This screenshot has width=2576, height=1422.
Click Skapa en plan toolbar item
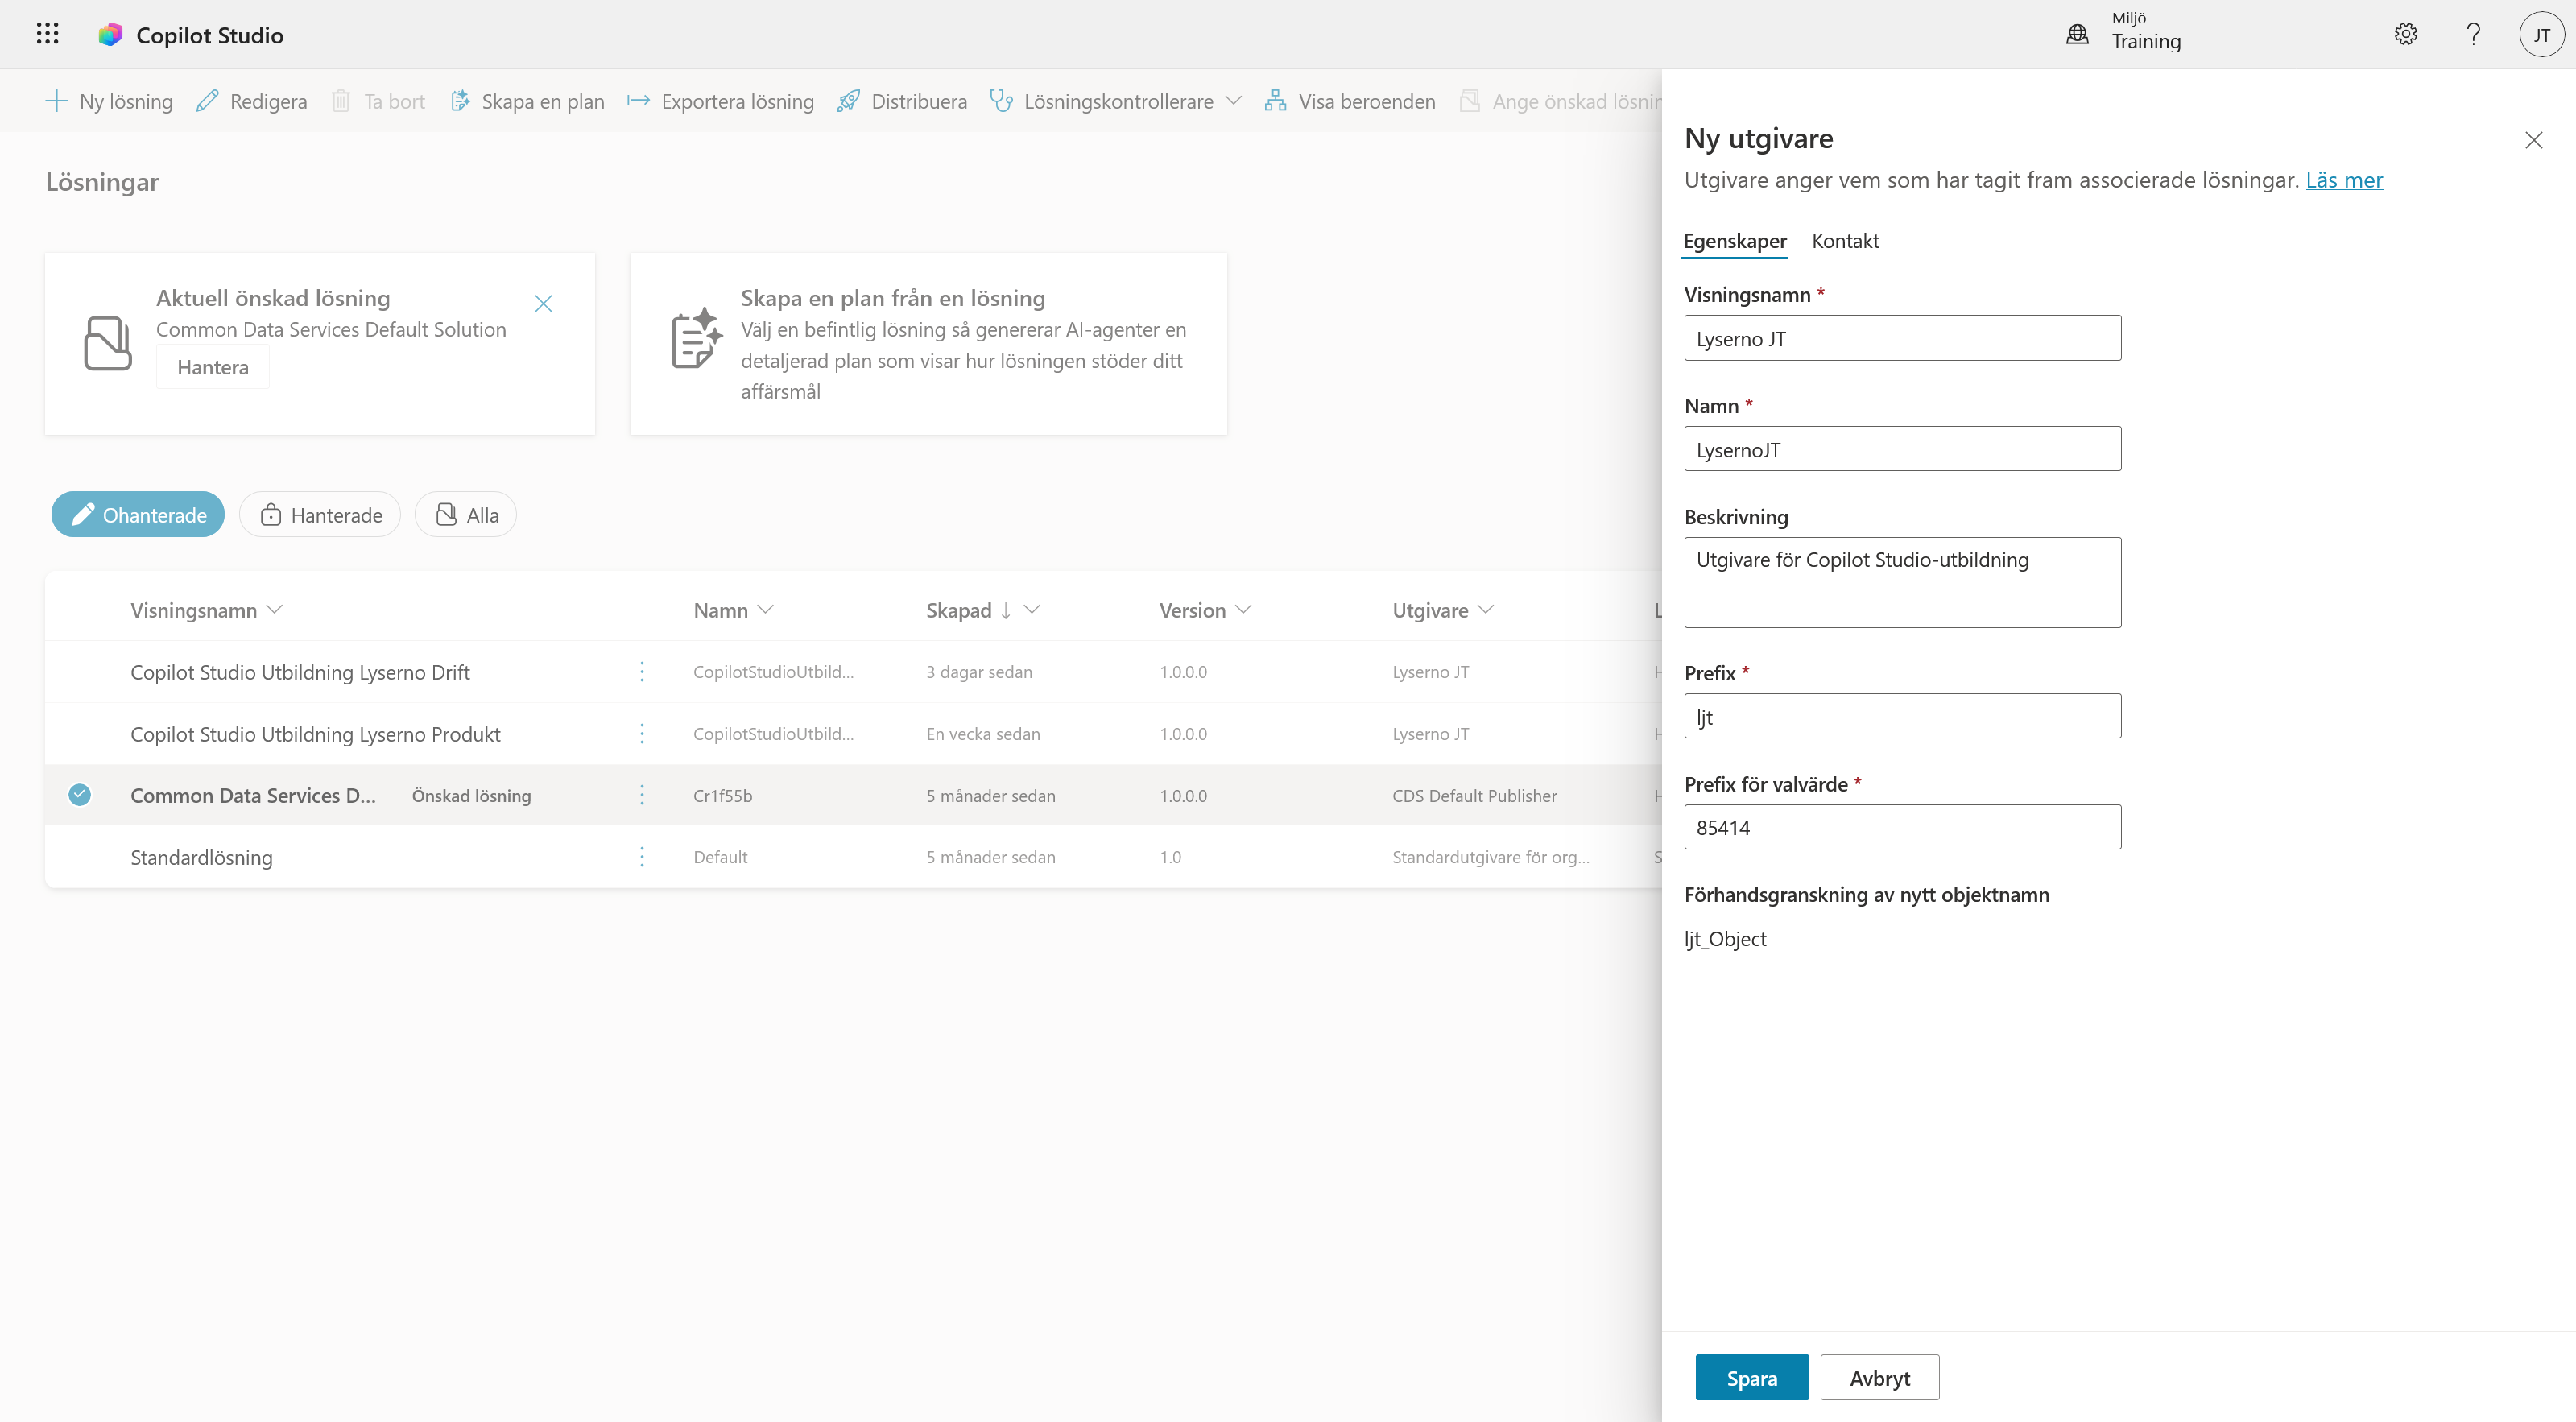(527, 101)
